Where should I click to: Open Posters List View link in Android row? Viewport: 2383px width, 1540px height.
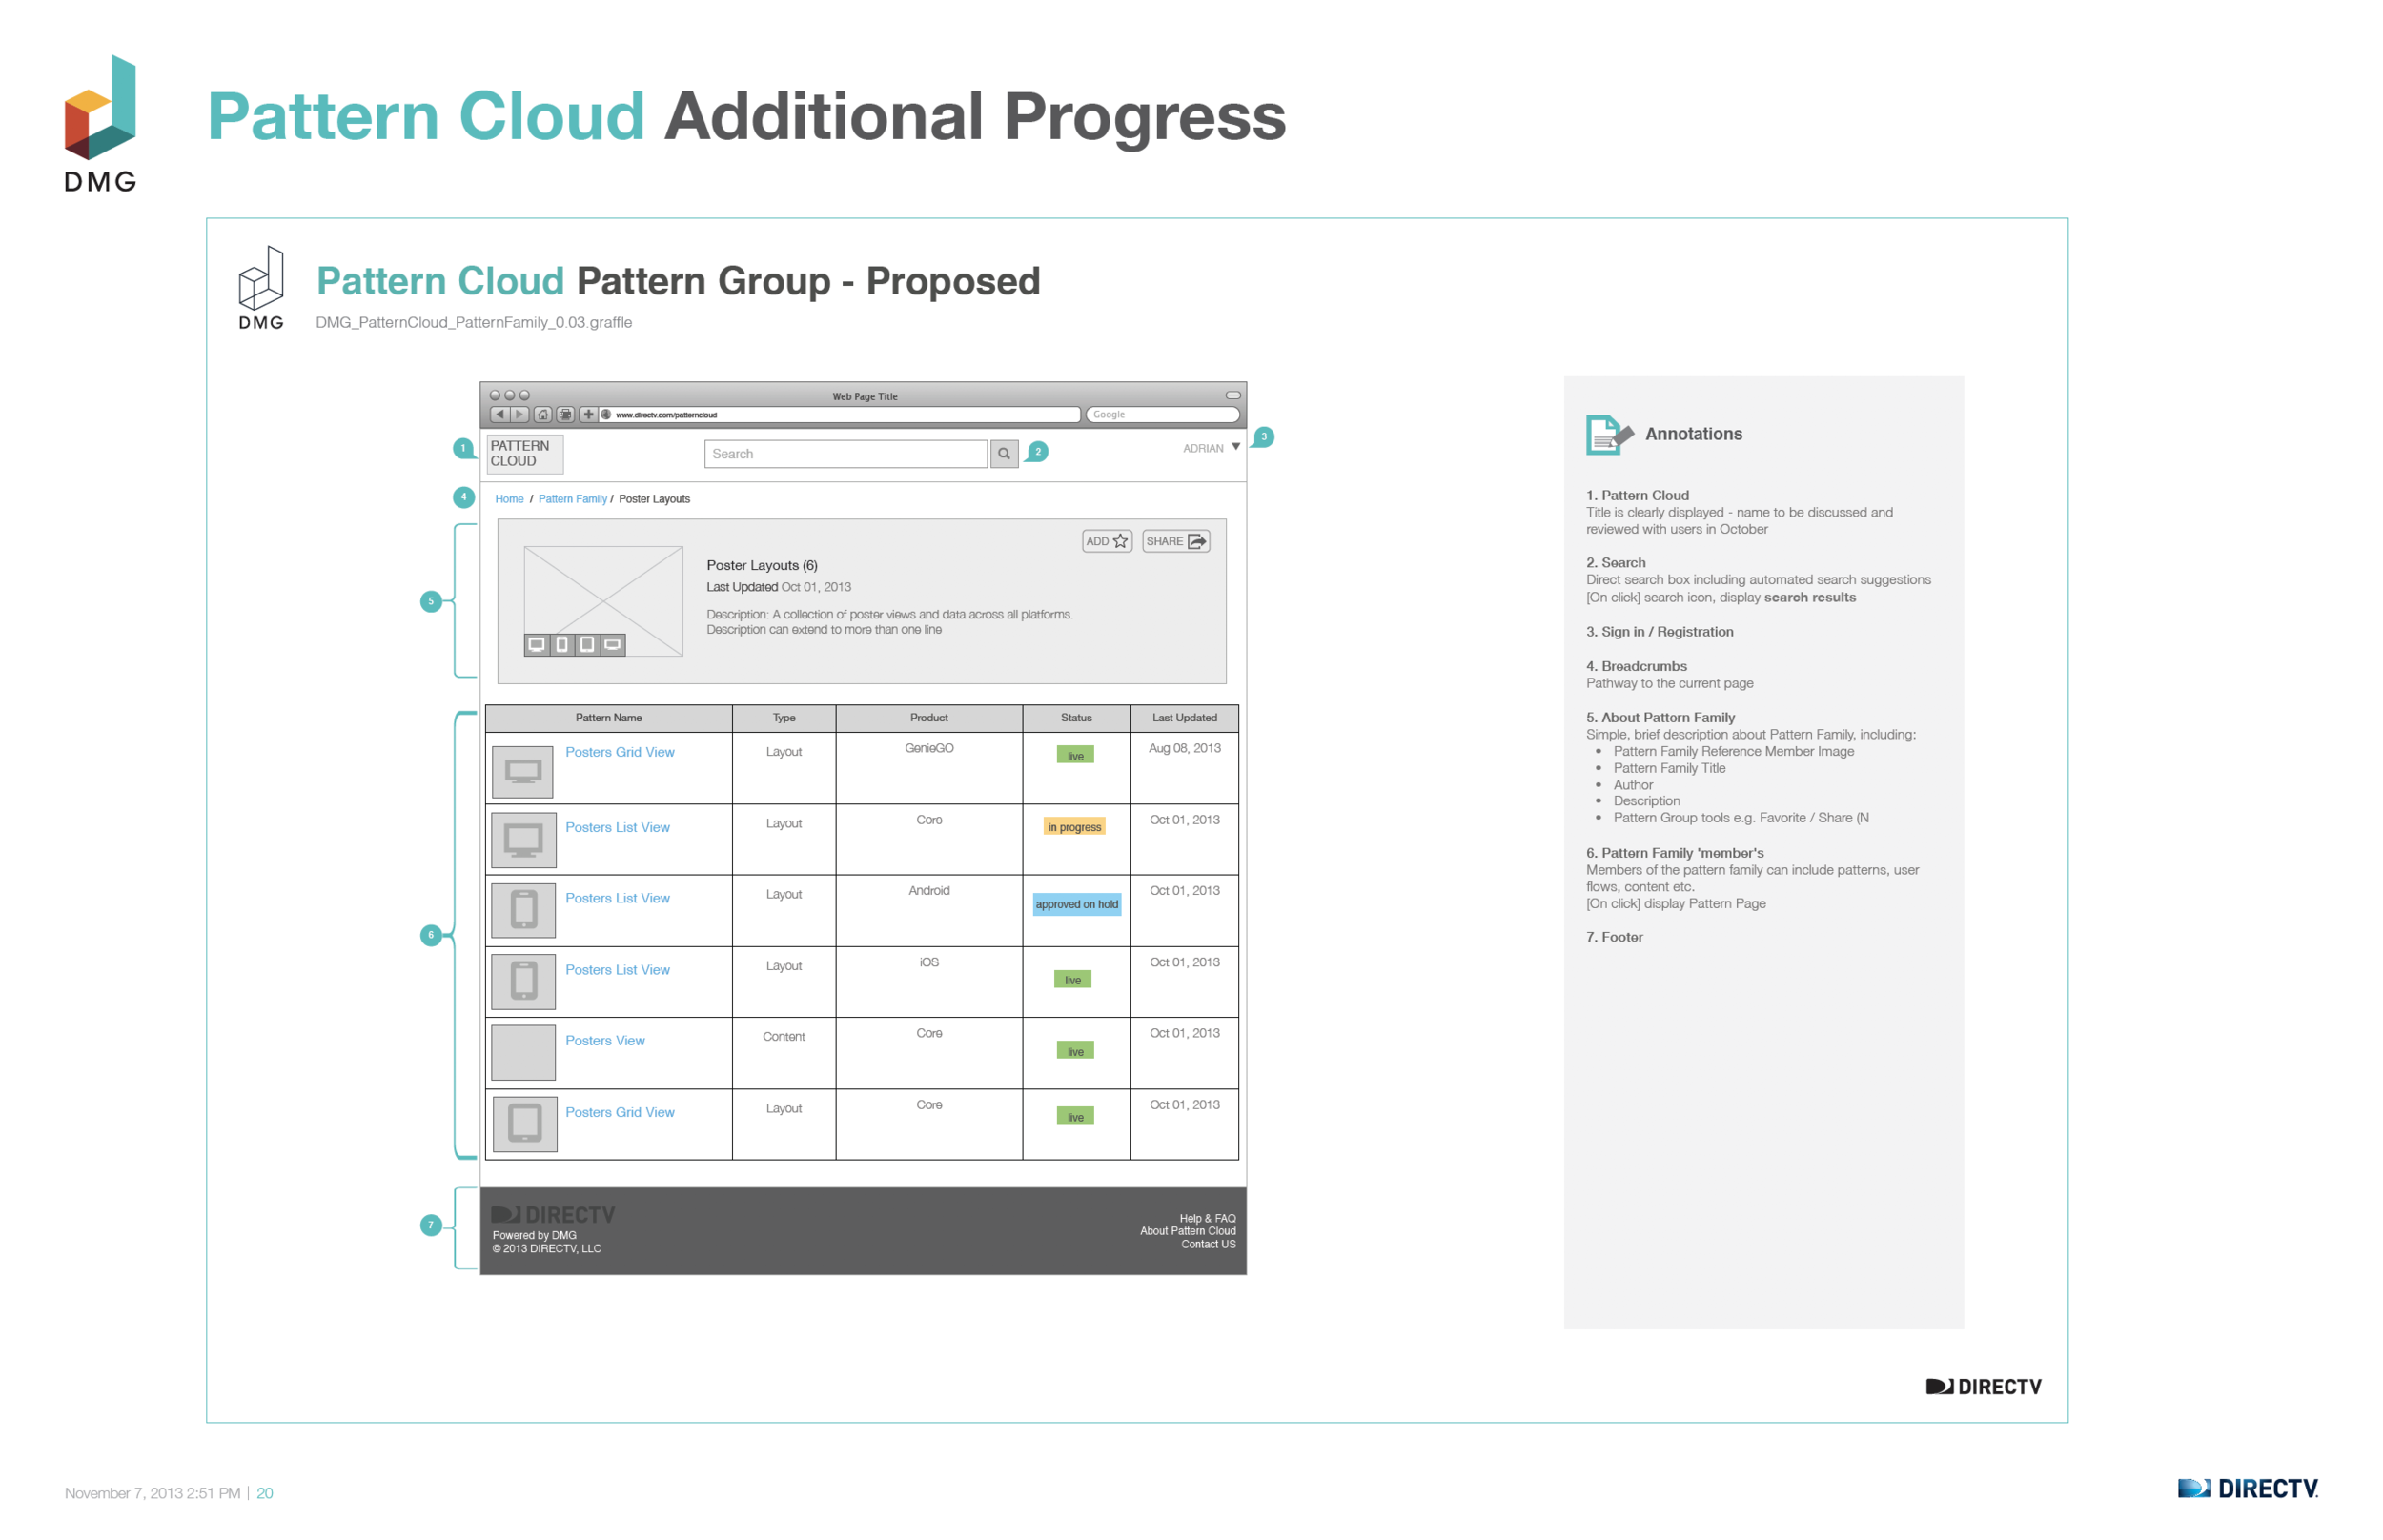click(617, 898)
